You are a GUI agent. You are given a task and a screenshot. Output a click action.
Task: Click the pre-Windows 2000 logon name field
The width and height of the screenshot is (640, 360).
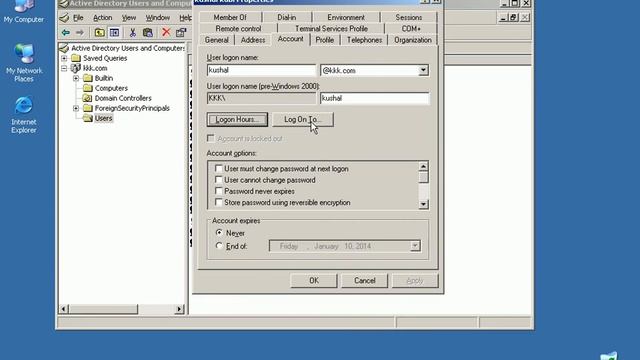click(x=375, y=98)
